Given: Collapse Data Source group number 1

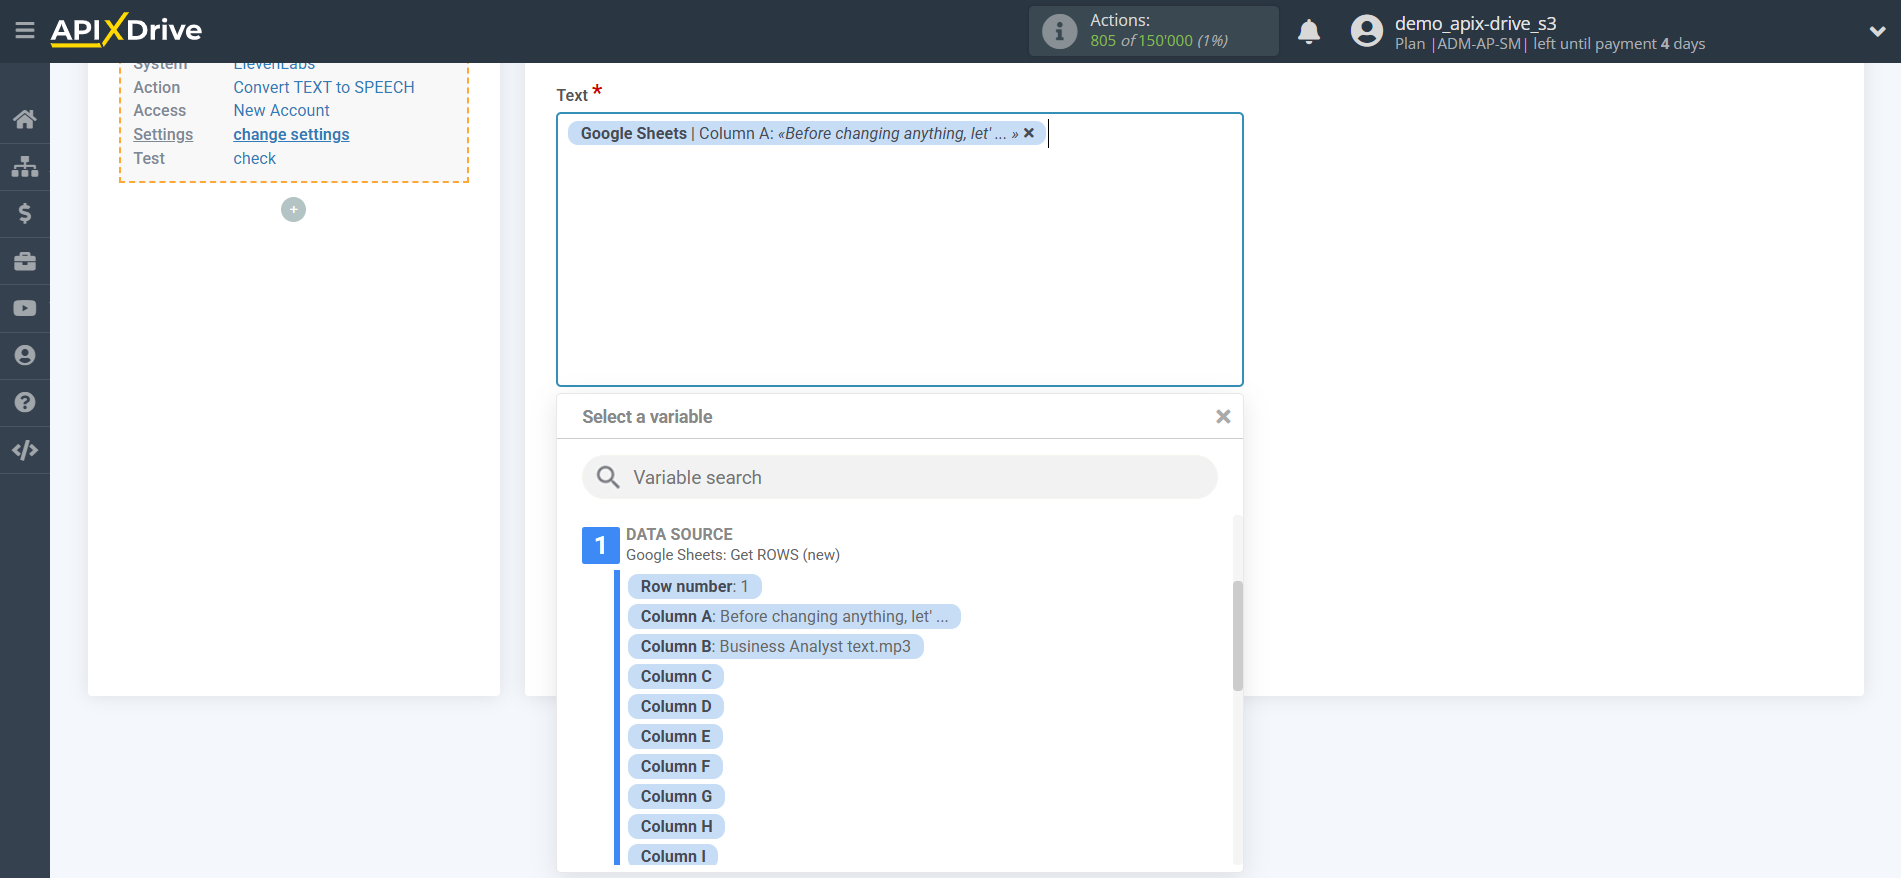Looking at the screenshot, I should coord(600,545).
